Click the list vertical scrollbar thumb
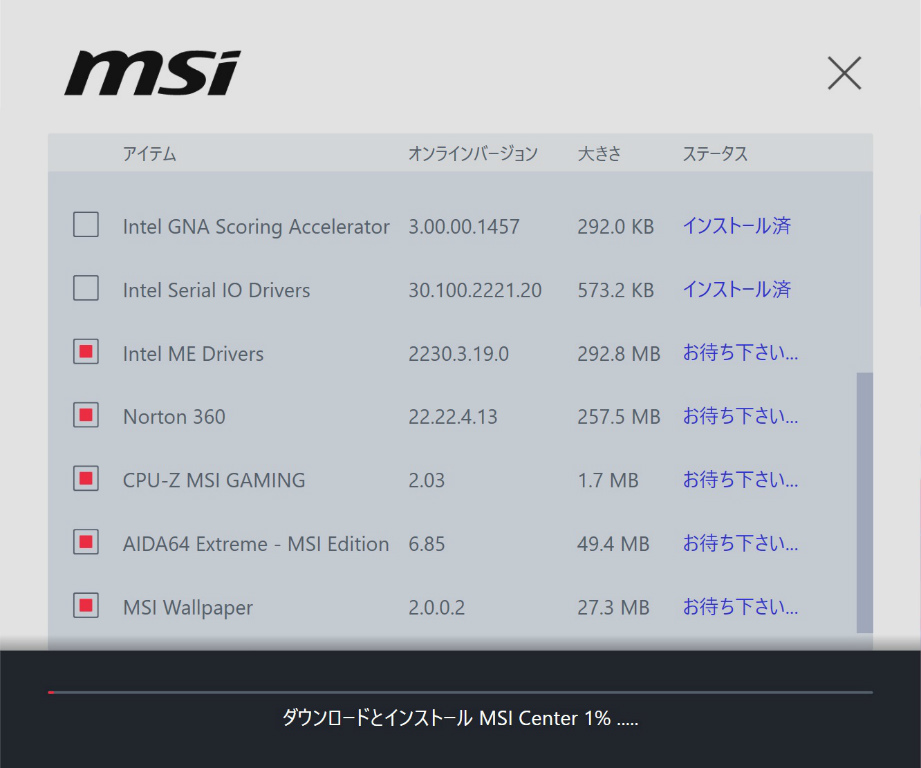Viewport: 921px width, 768px height. pos(865,503)
